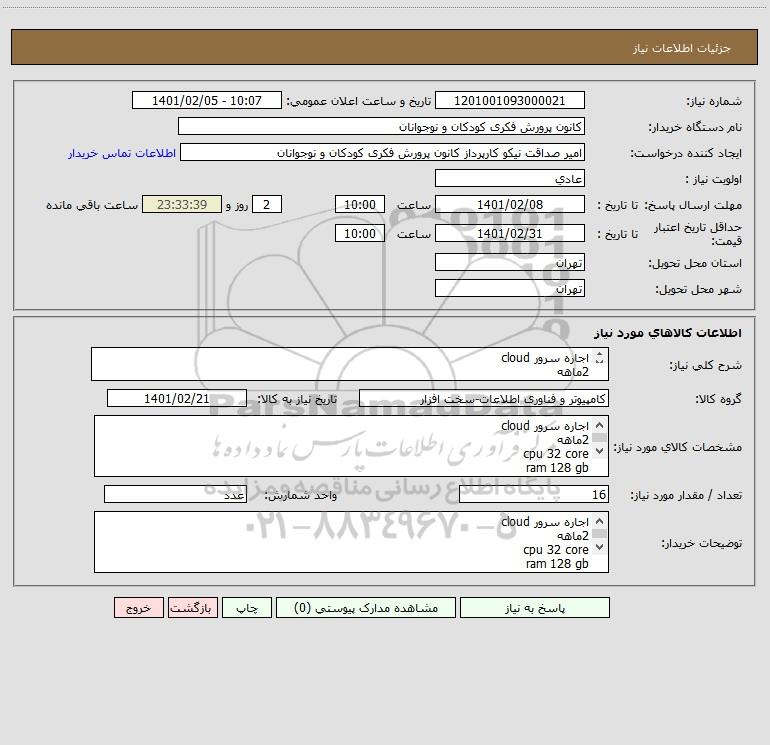Click the price validity date 1401/02/31

click(510, 233)
